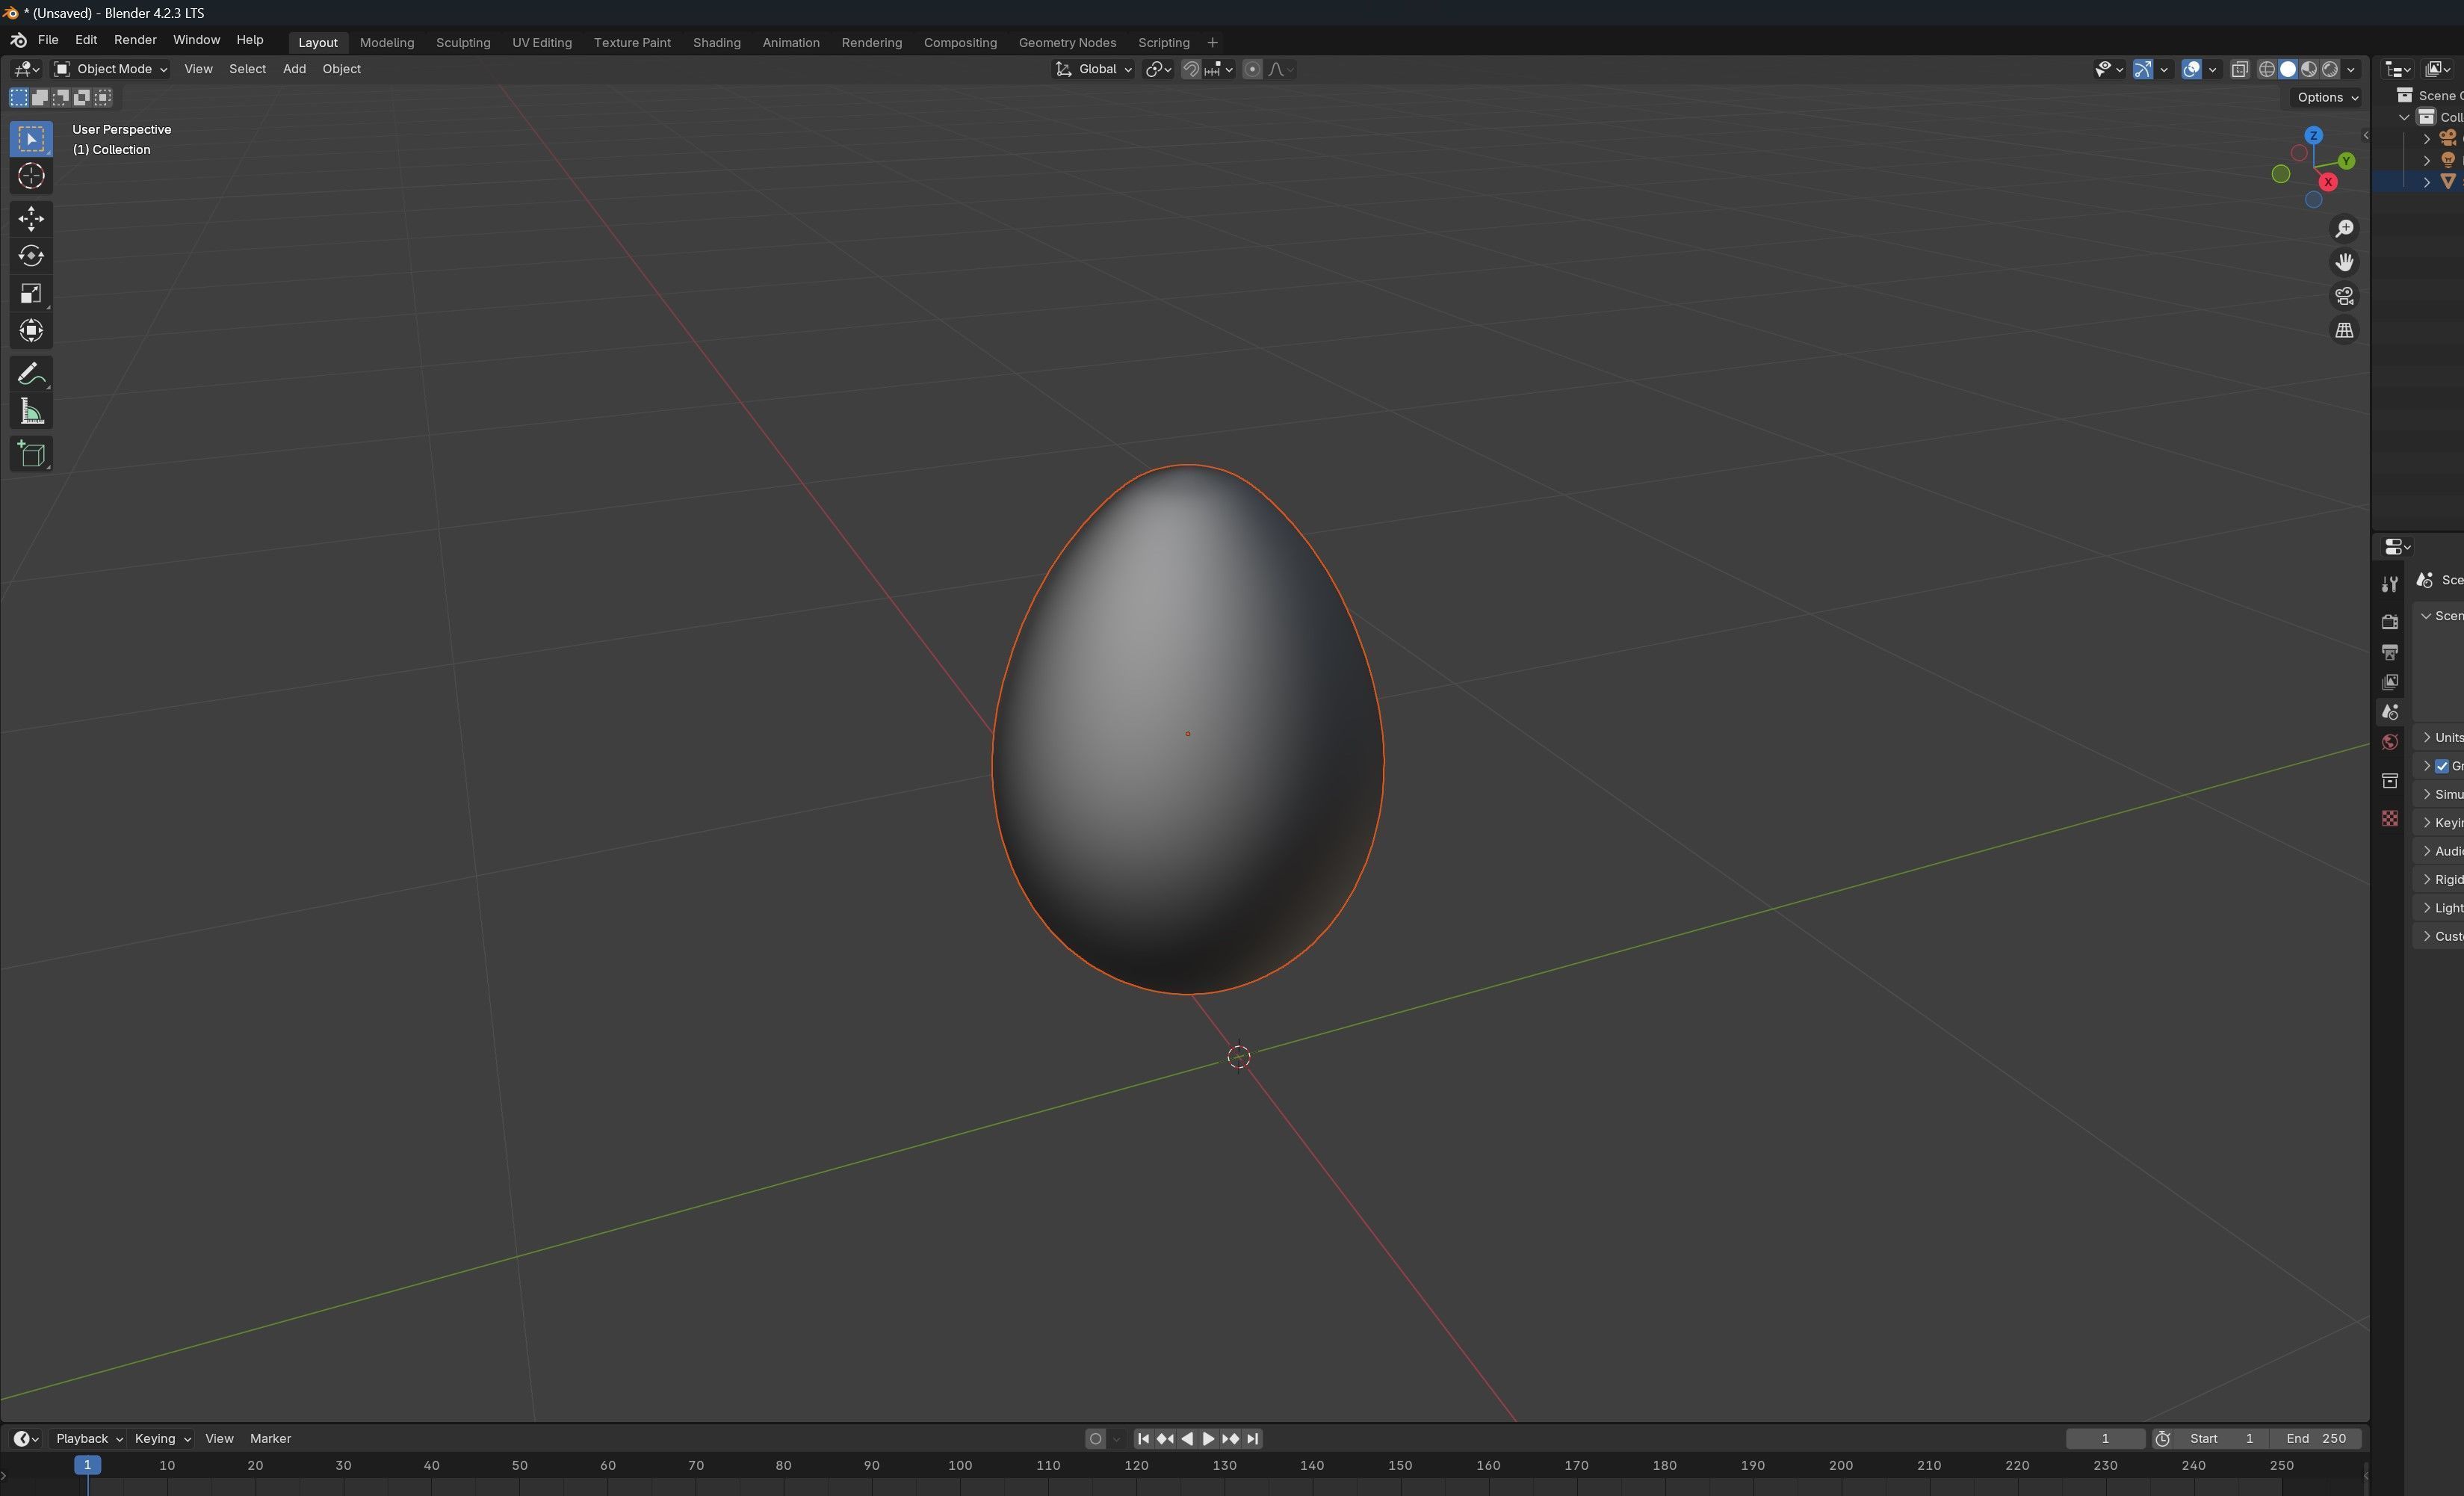Click the pan view hand icon

(2344, 262)
